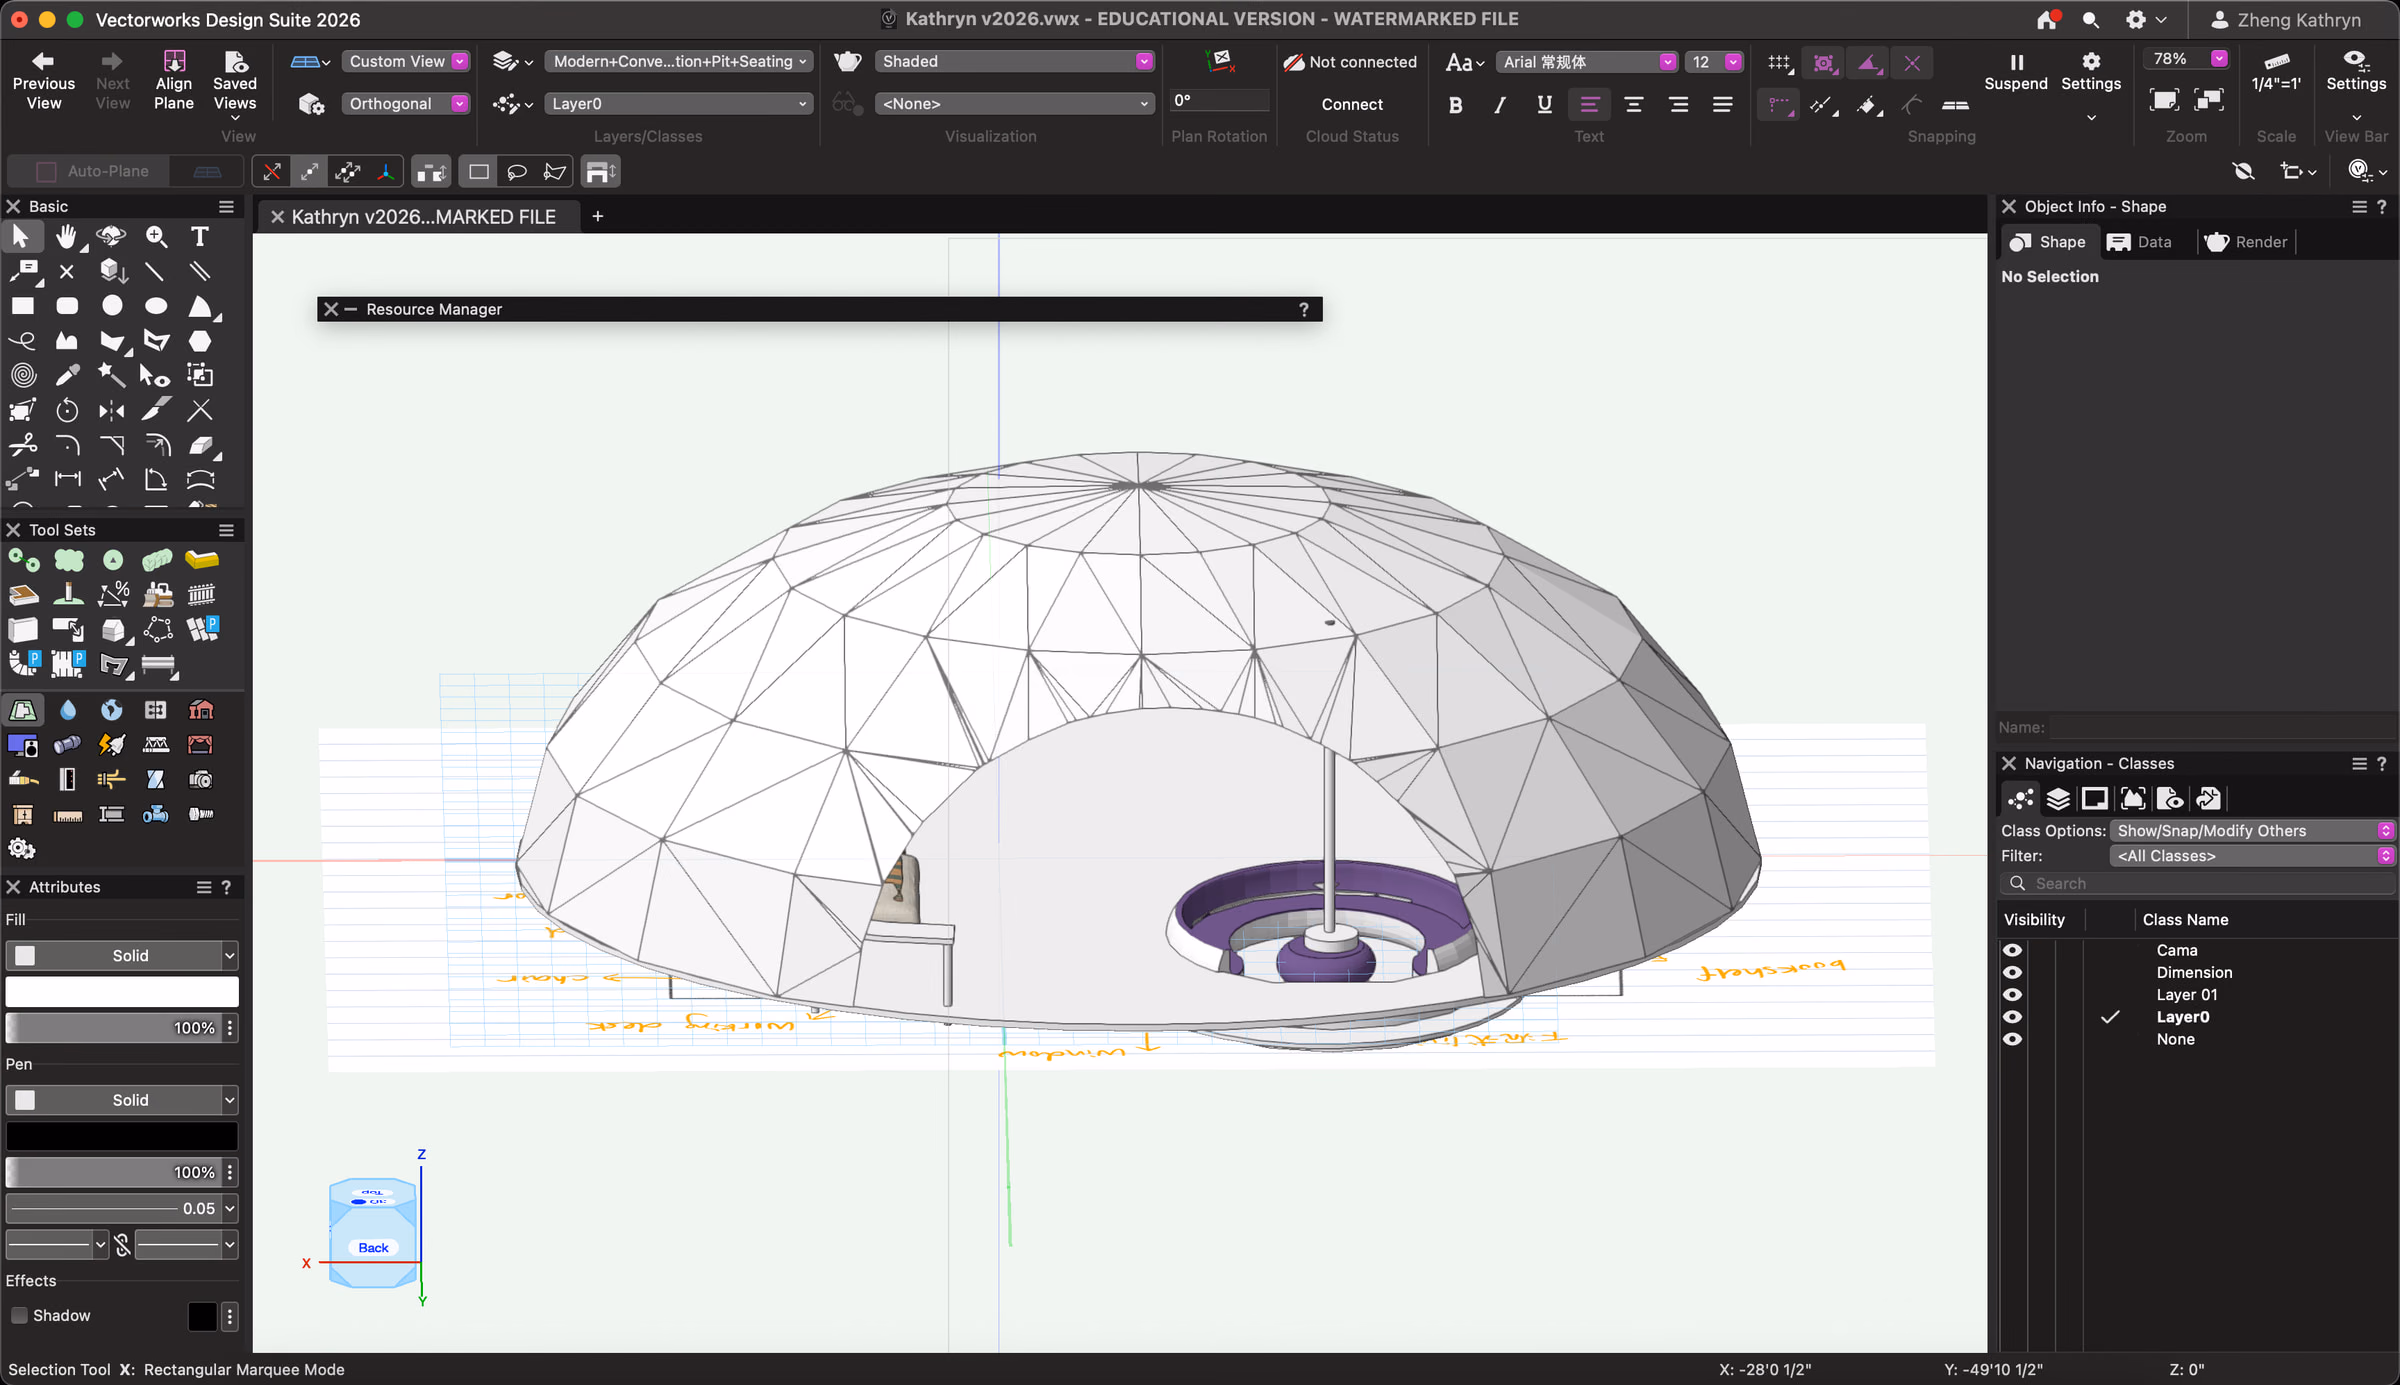Toggle visibility of Layer 01 class
The height and width of the screenshot is (1385, 2400).
click(2013, 994)
